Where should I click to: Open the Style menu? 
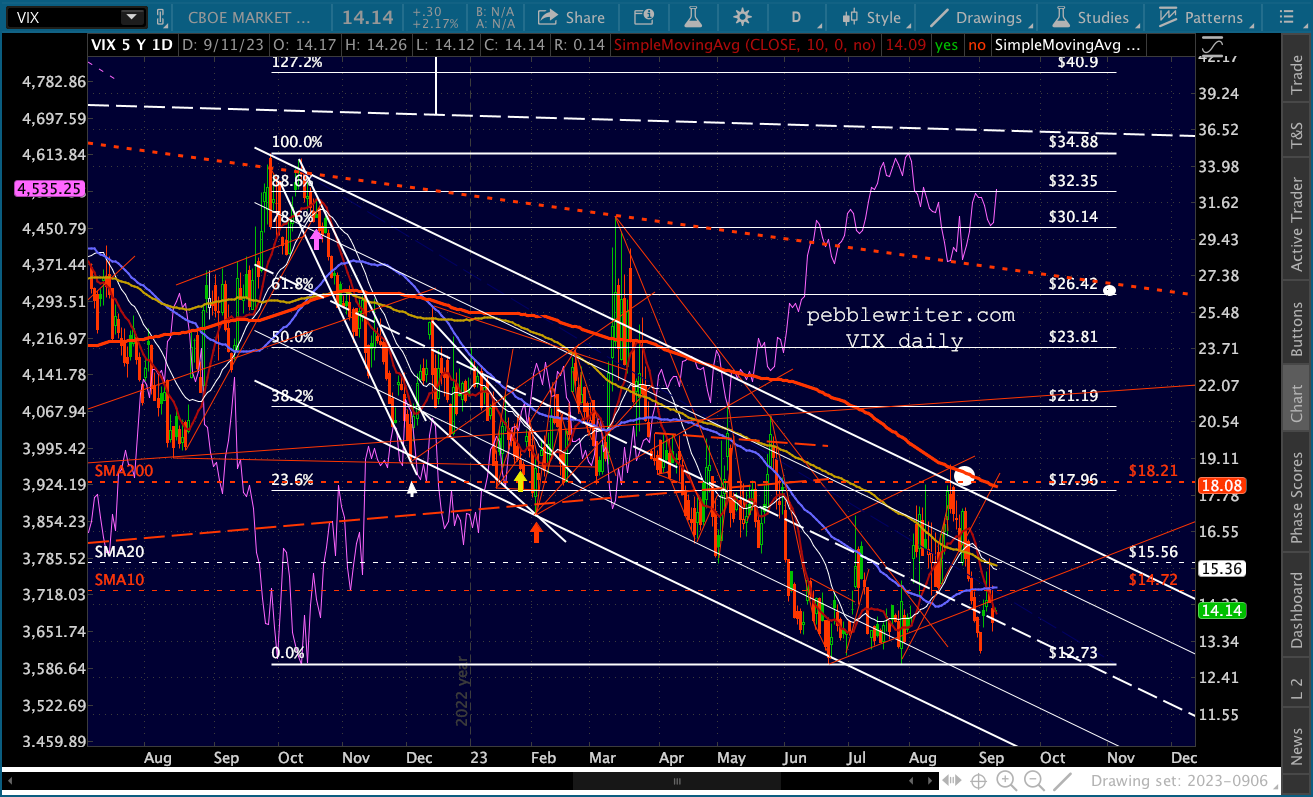click(x=872, y=17)
